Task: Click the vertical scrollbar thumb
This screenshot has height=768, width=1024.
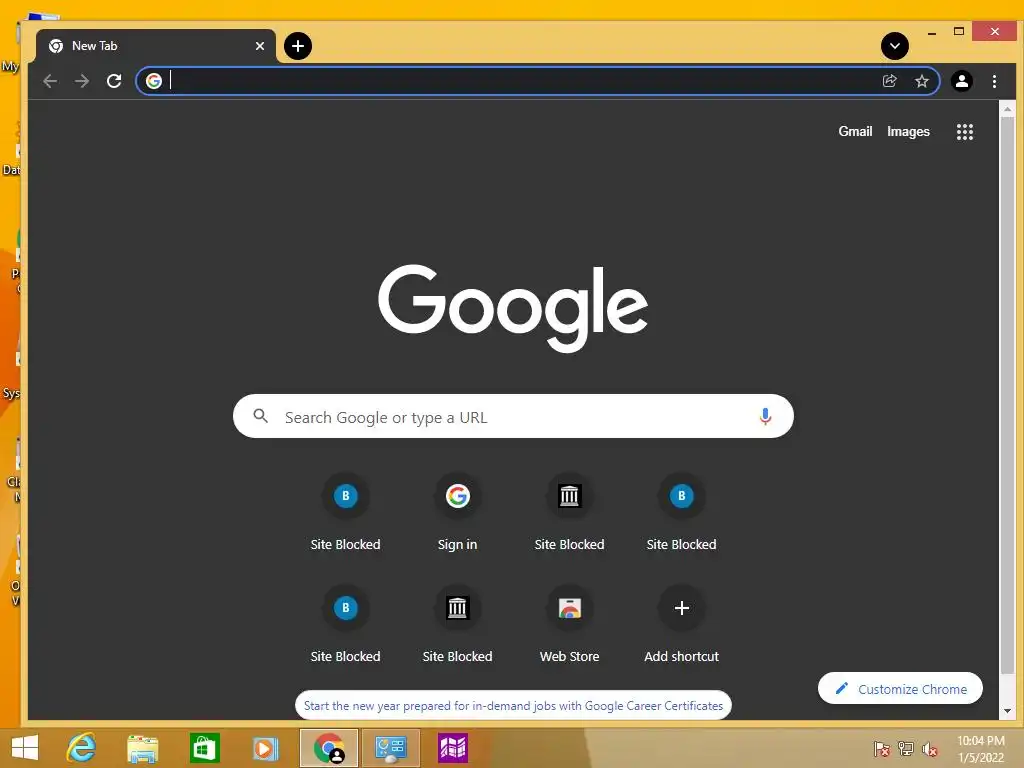Action: tap(1007, 395)
